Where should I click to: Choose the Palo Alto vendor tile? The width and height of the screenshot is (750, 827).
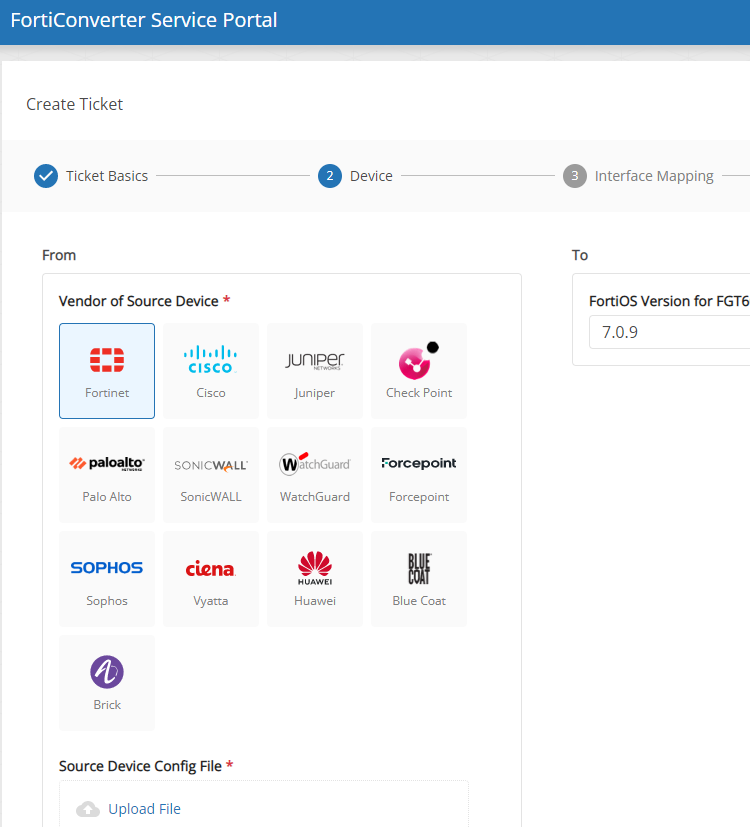pyautogui.click(x=107, y=475)
